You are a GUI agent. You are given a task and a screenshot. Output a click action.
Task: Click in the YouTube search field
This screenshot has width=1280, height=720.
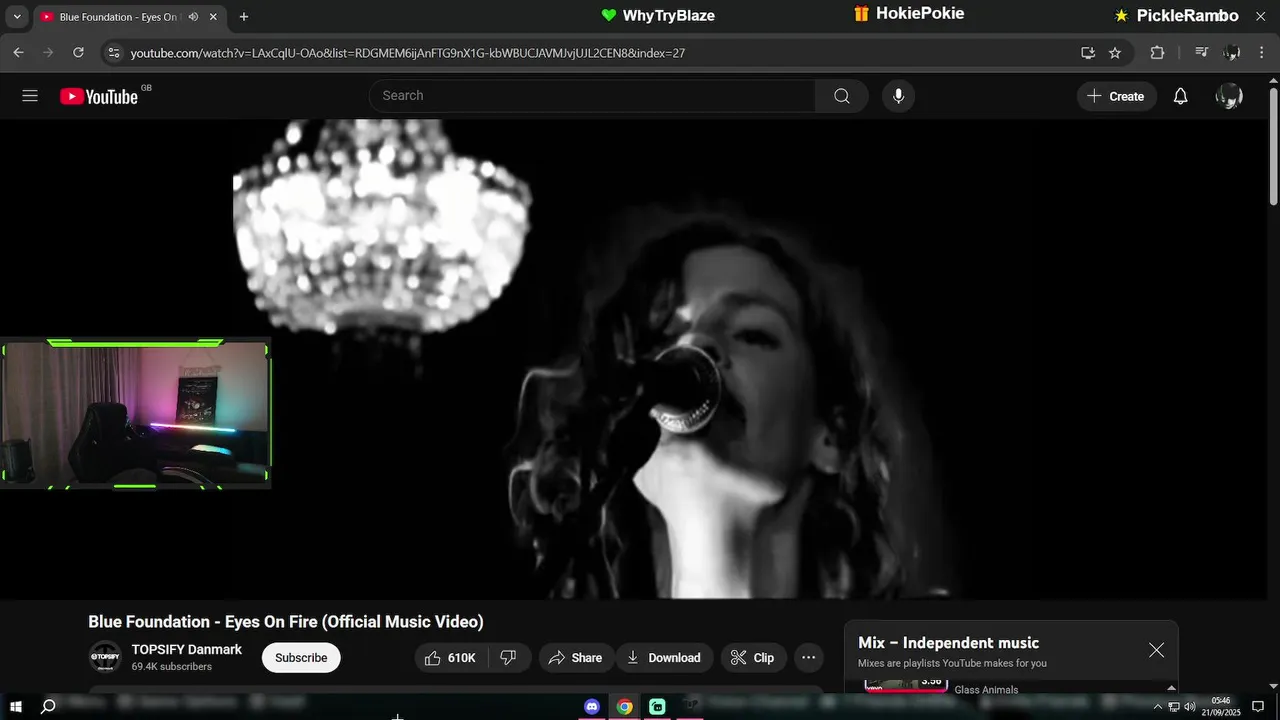pyautogui.click(x=592, y=96)
